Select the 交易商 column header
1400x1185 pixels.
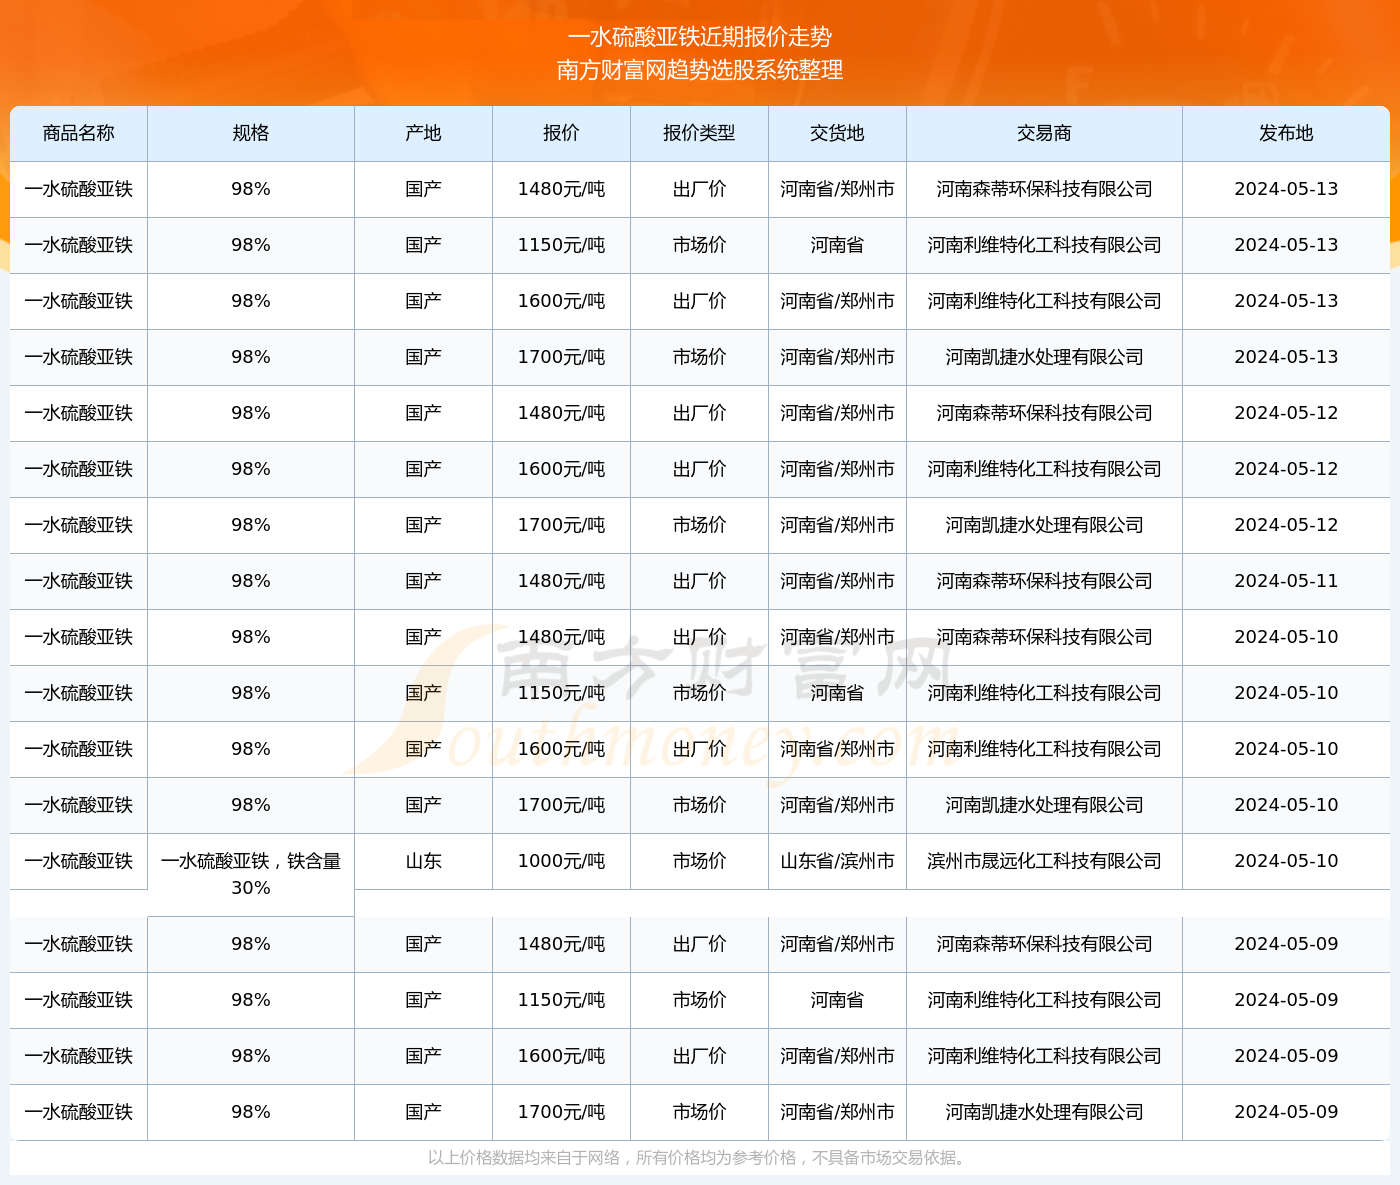click(x=1044, y=133)
